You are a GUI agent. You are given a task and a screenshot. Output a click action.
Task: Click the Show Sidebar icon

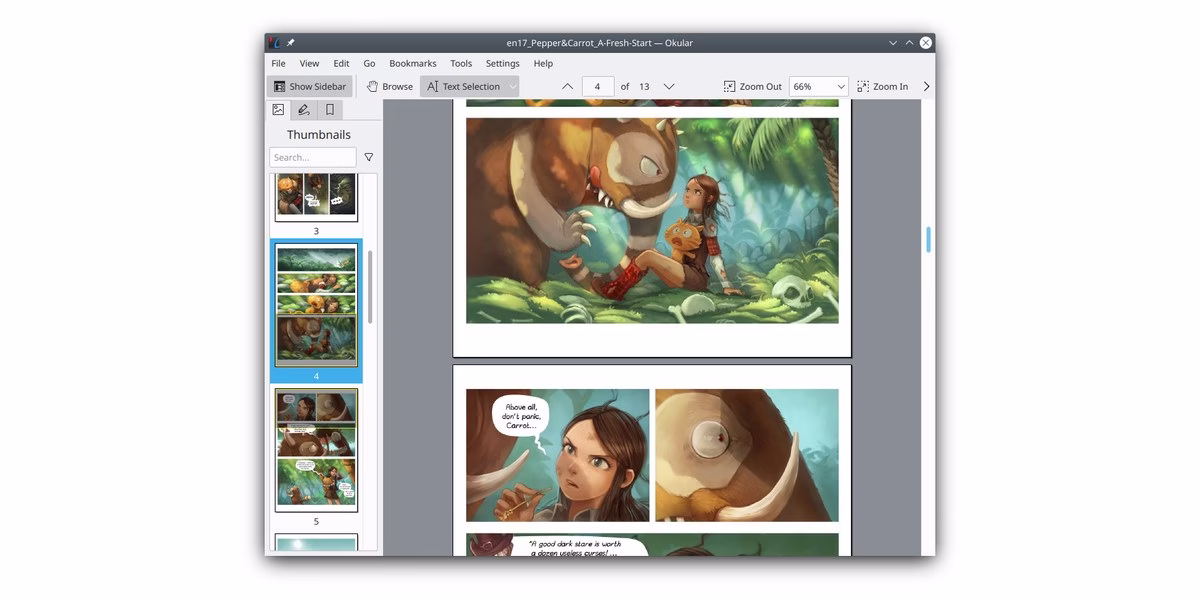click(279, 87)
